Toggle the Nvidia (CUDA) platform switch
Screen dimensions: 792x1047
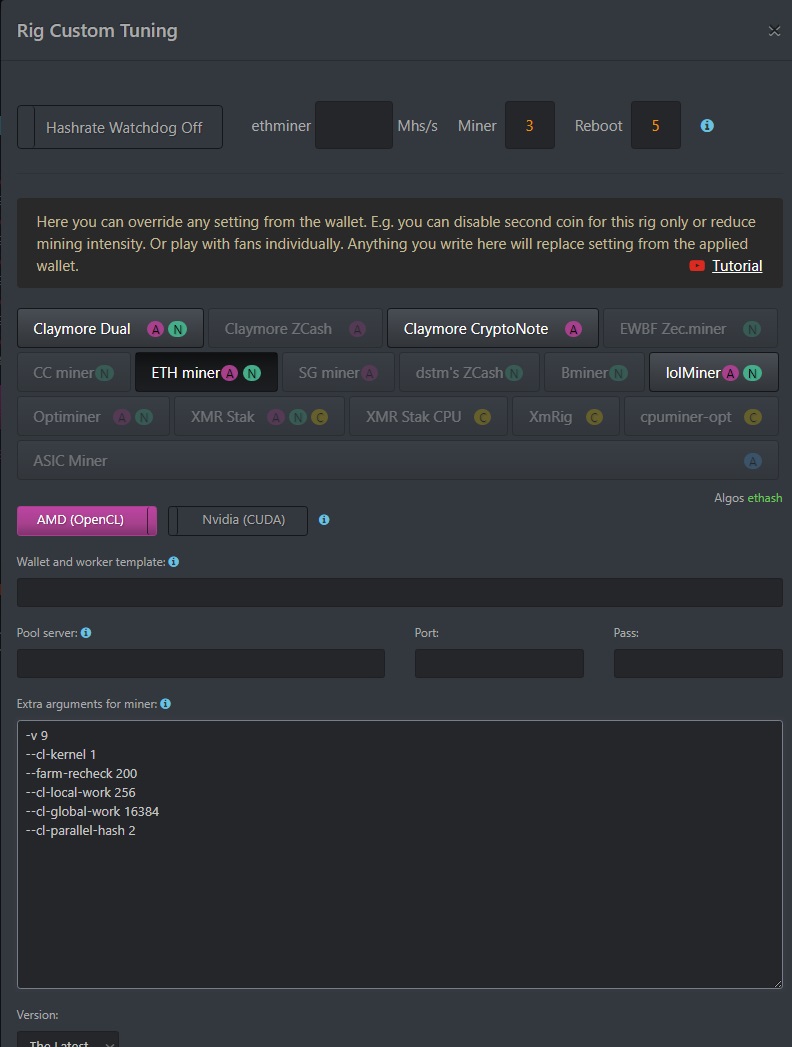pyautogui.click(x=238, y=520)
